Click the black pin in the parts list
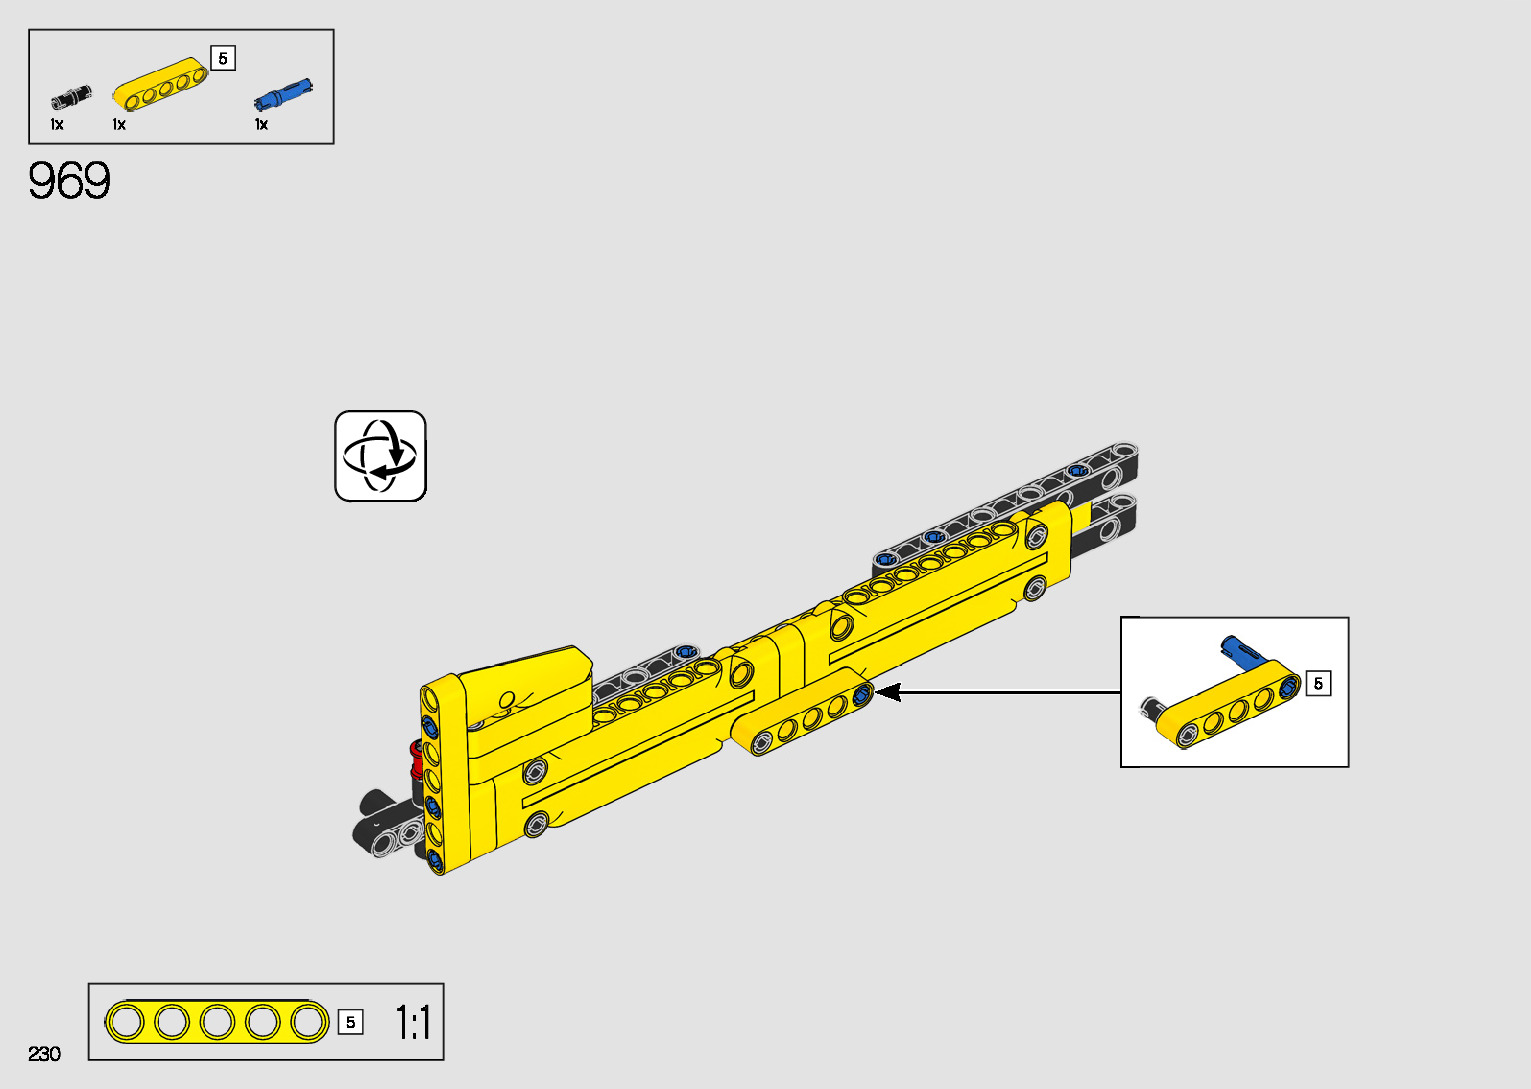Screen dimensions: 1531x1089 pyautogui.click(x=71, y=97)
